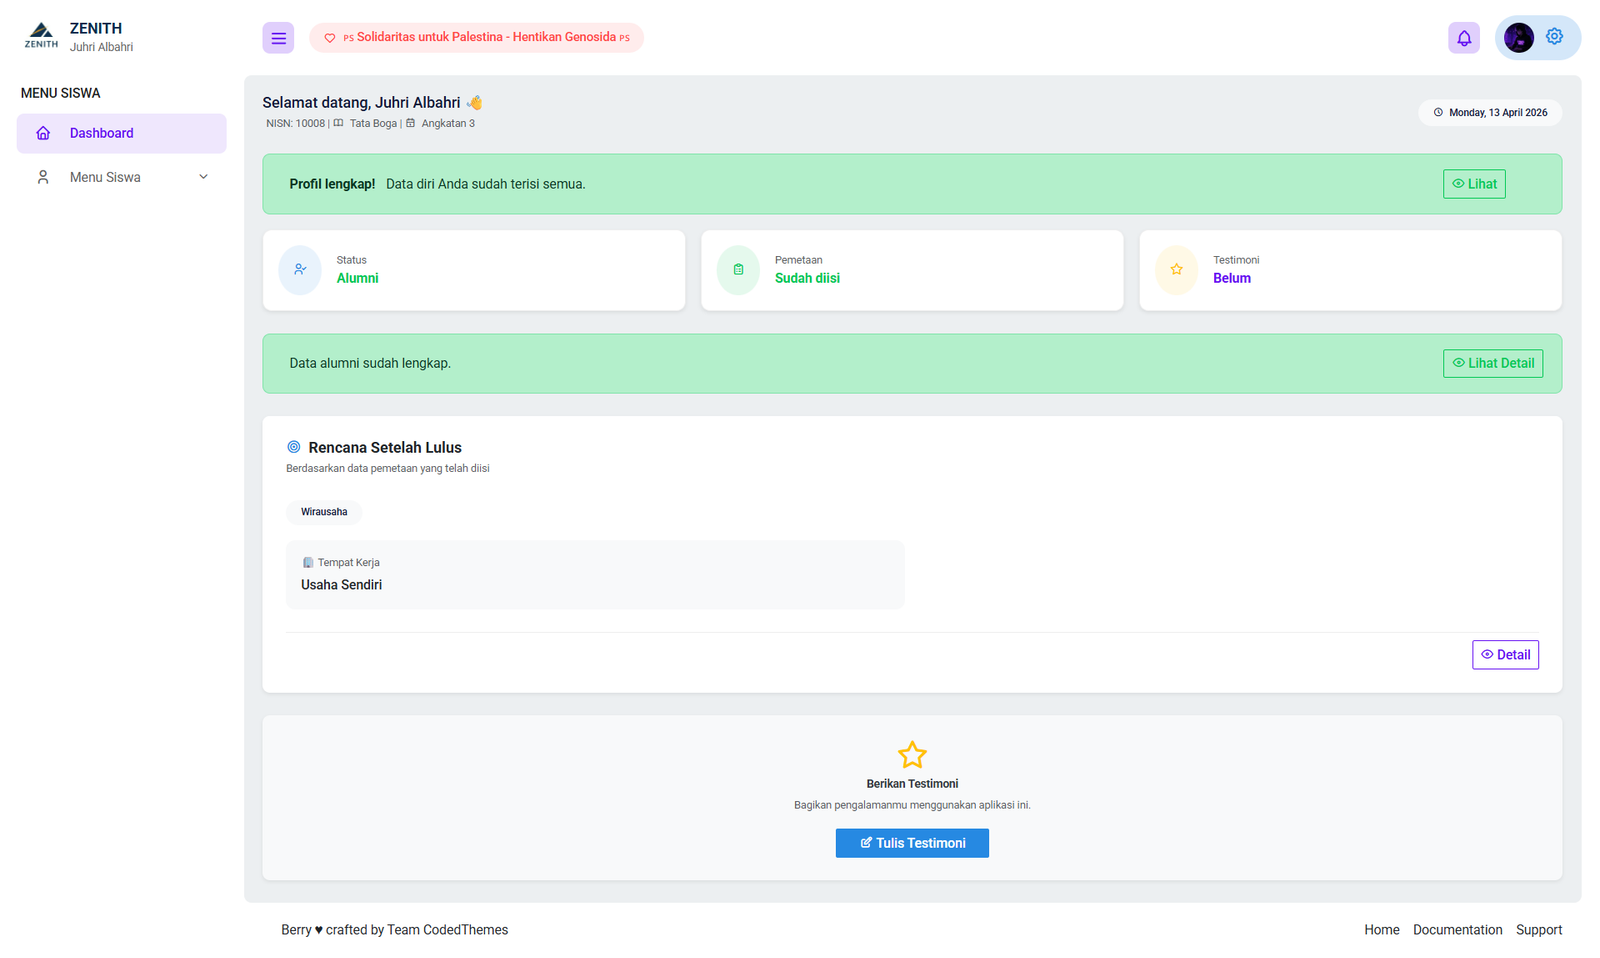Click Juhri Albahri name under ZENITH
Image resolution: width=1600 pixels, height=958 pixels.
point(101,47)
